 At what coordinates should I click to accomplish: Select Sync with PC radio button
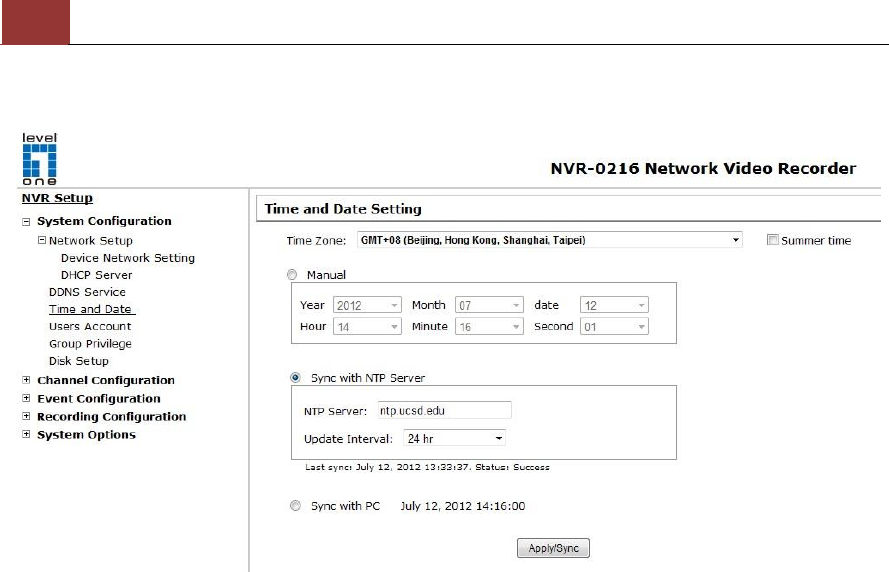(x=295, y=506)
